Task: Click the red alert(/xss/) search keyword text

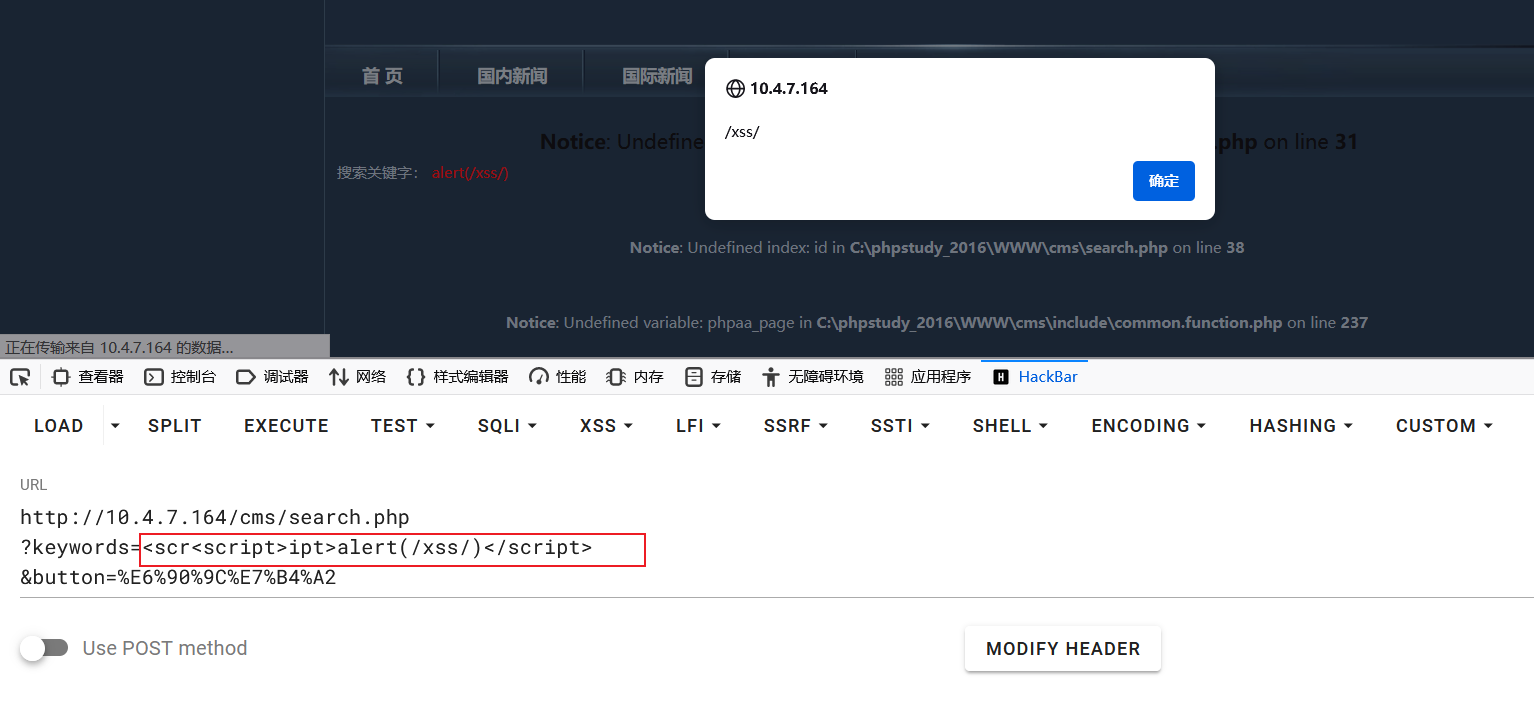Action: click(x=471, y=173)
